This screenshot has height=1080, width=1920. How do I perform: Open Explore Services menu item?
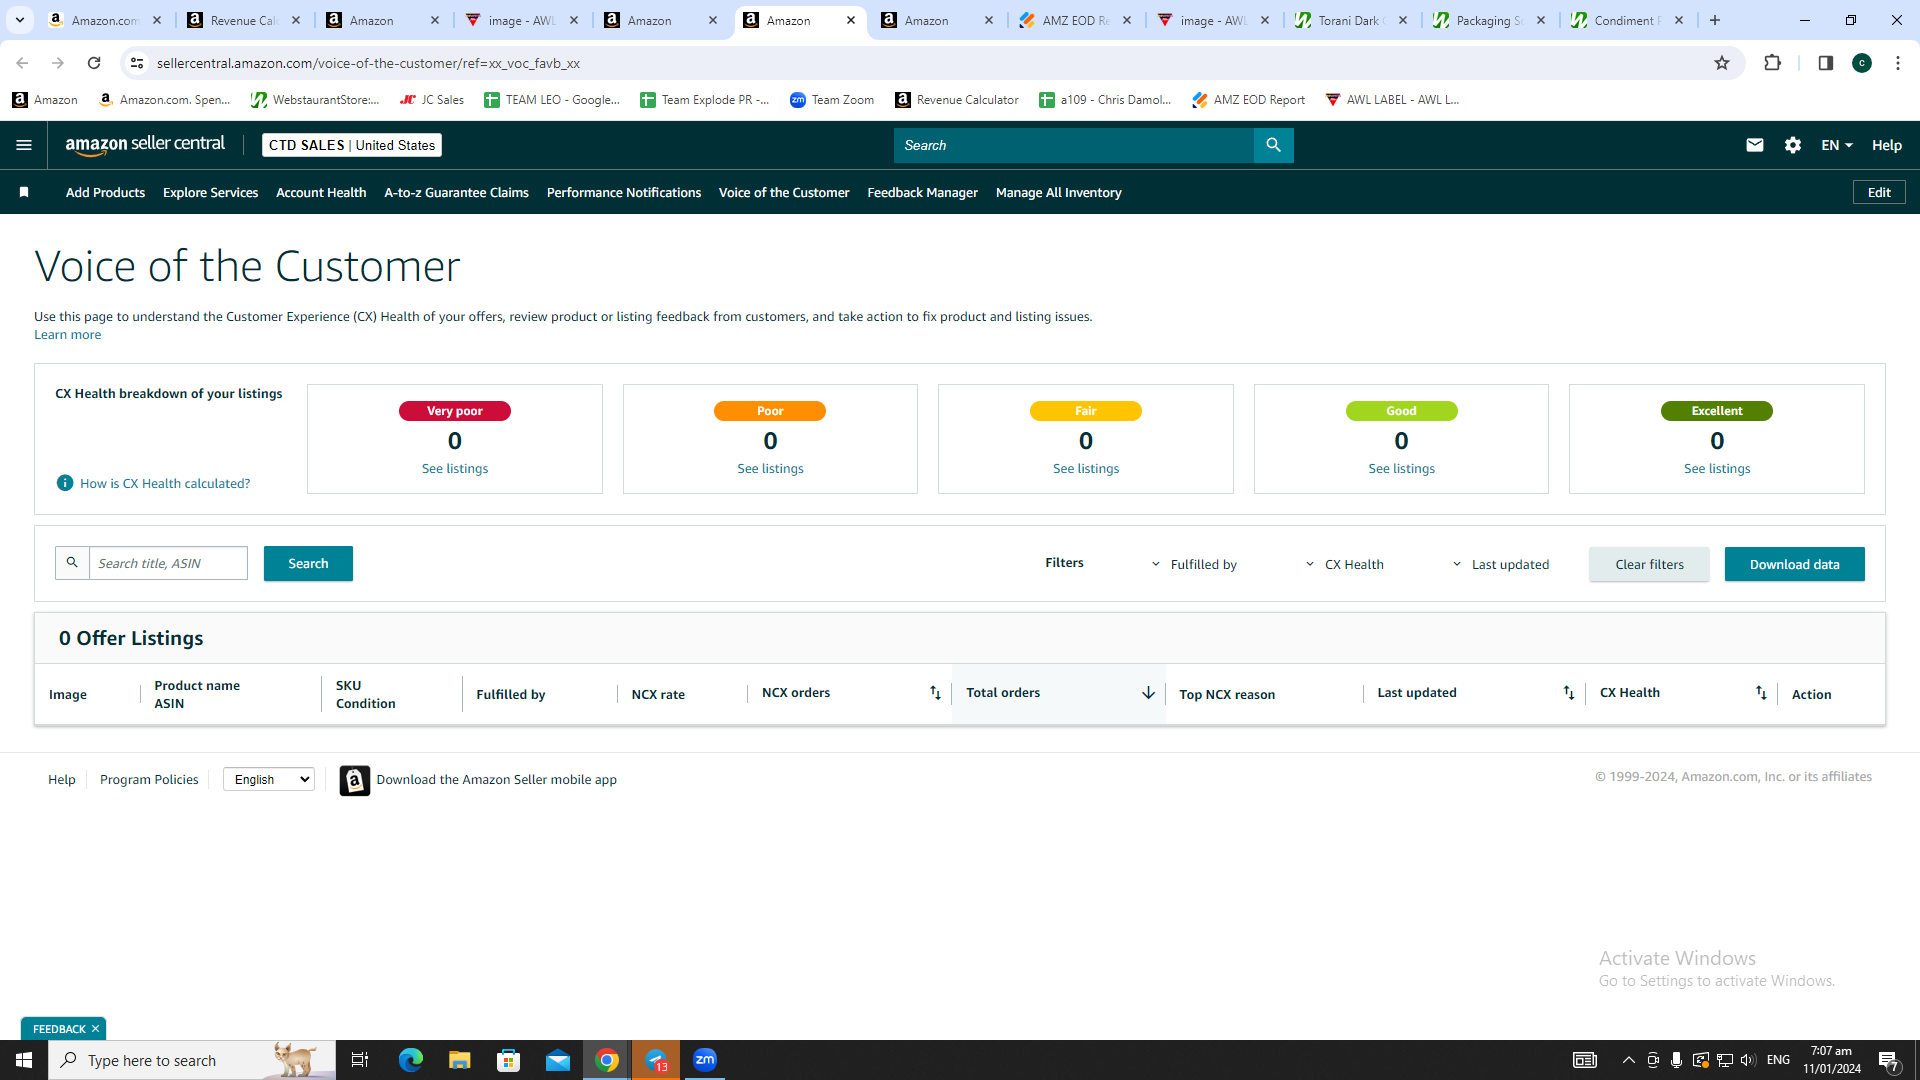pyautogui.click(x=210, y=192)
